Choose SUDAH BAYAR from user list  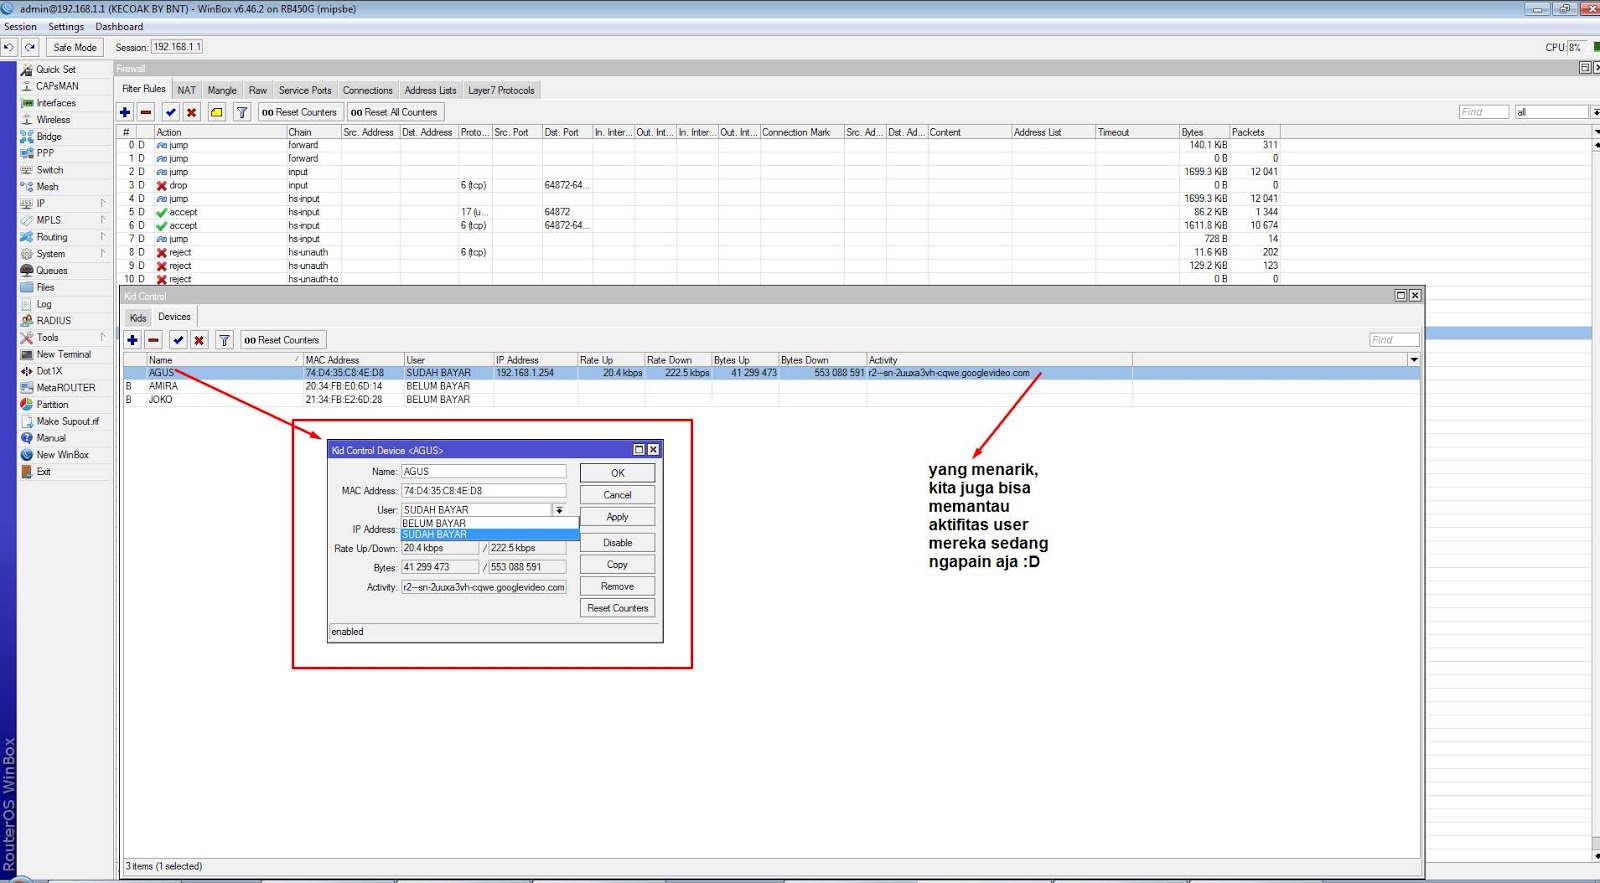point(490,534)
